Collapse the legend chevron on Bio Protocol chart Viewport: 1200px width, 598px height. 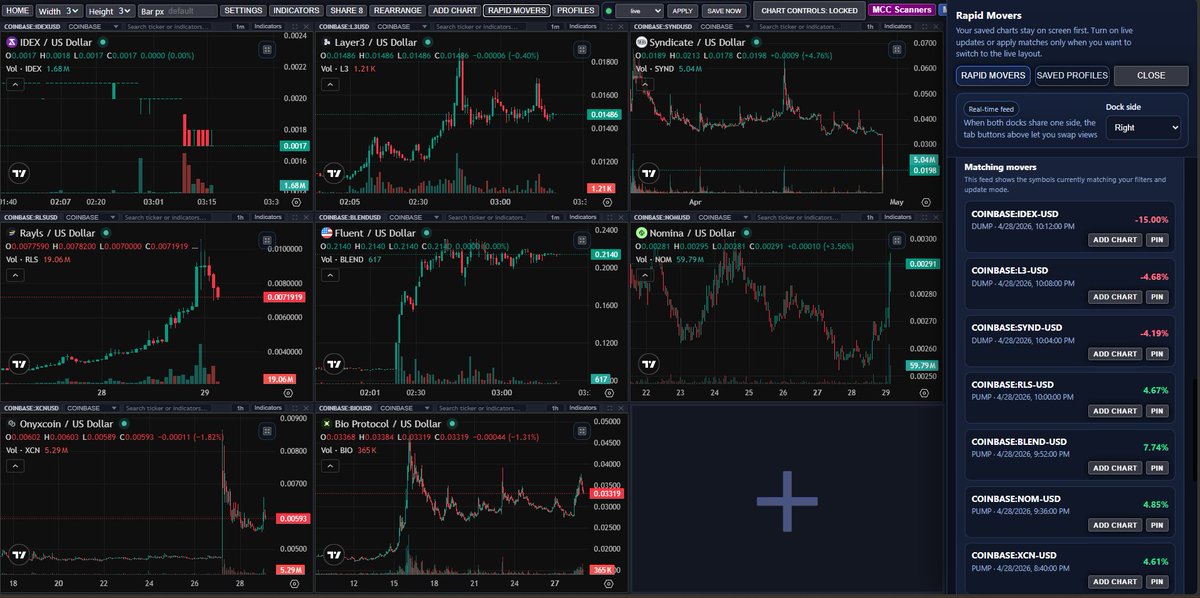[x=331, y=467]
